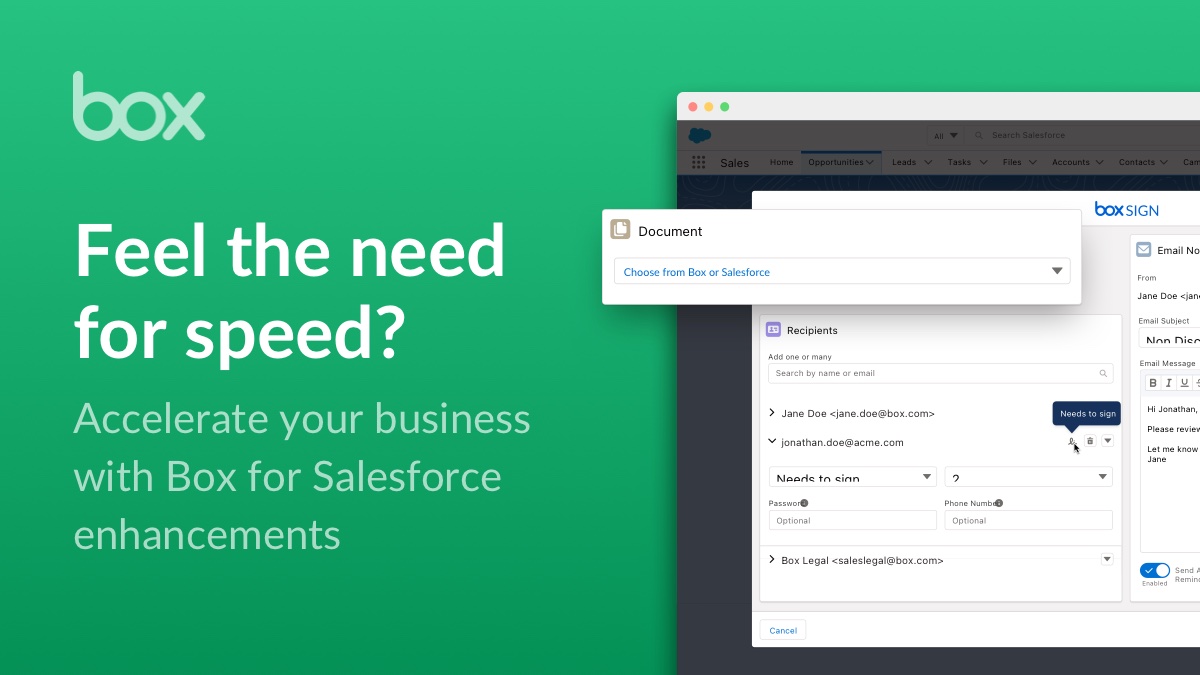
Task: Click the Salesforce cloud logo
Action: pyautogui.click(x=698, y=135)
